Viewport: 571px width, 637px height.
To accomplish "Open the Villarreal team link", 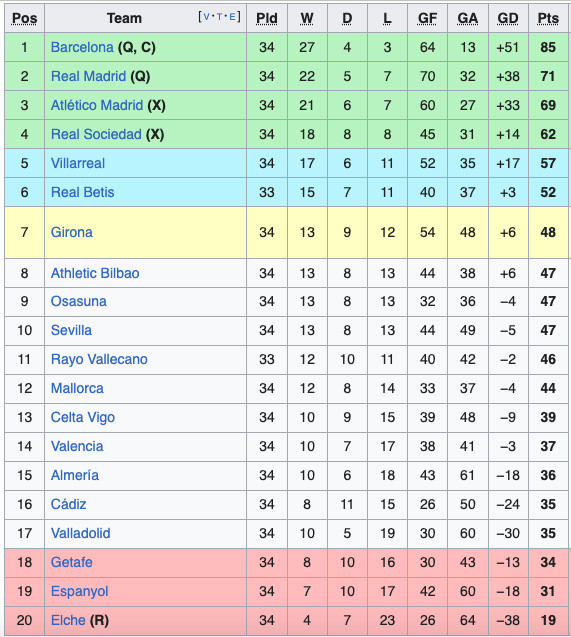I will (x=78, y=163).
